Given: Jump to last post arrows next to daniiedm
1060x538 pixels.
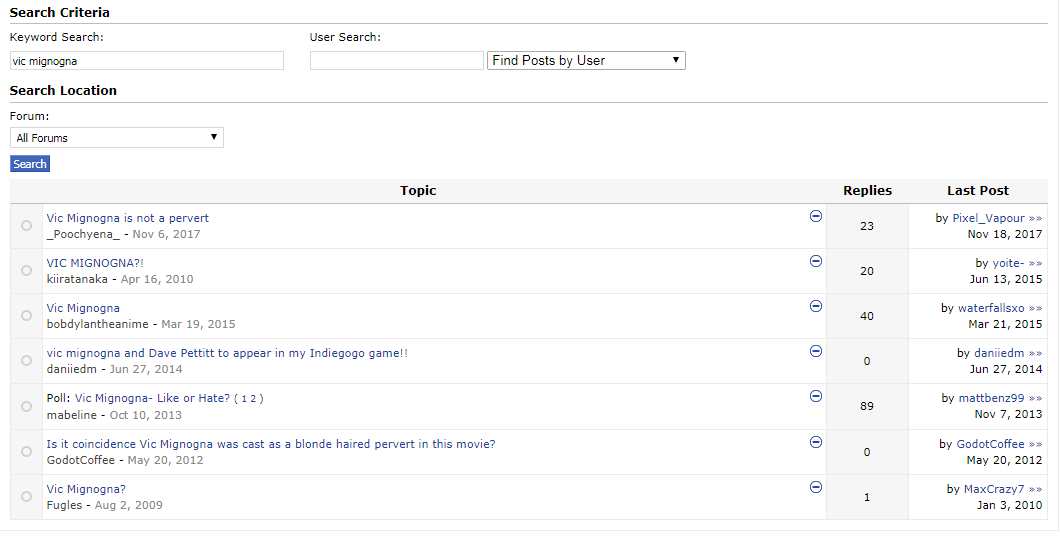Looking at the screenshot, I should tap(1035, 353).
